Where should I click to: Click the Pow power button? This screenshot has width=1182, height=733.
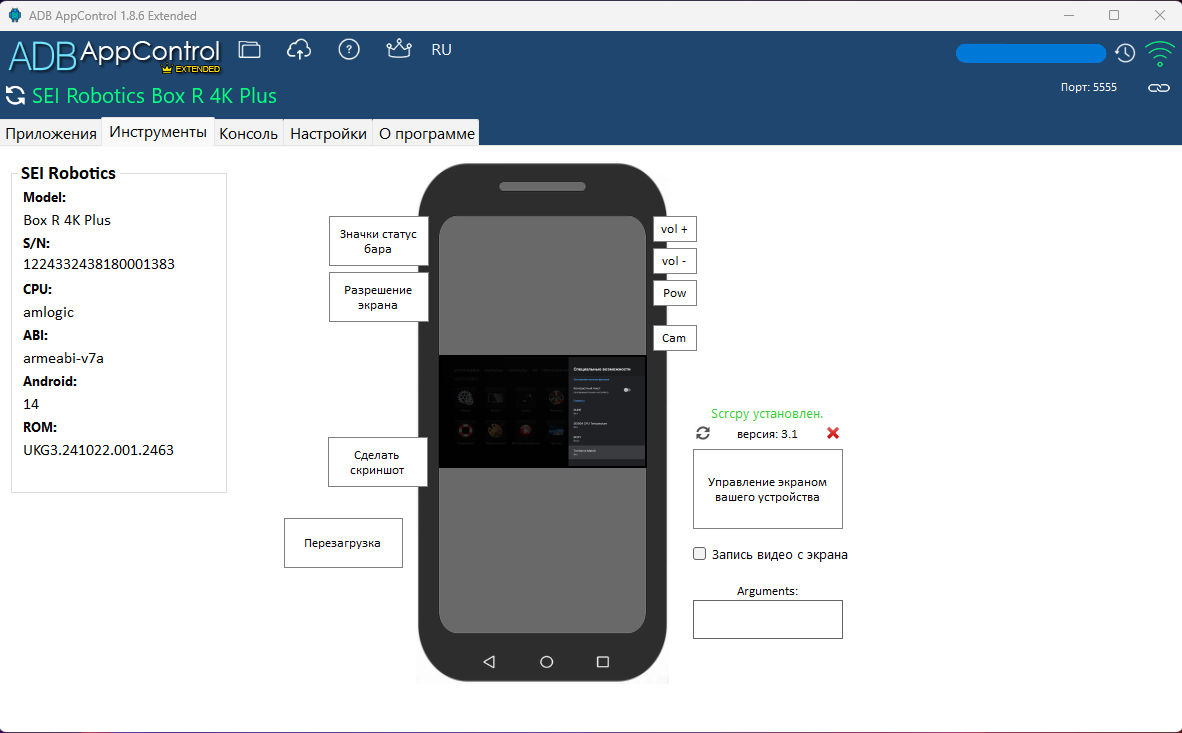pyautogui.click(x=675, y=293)
